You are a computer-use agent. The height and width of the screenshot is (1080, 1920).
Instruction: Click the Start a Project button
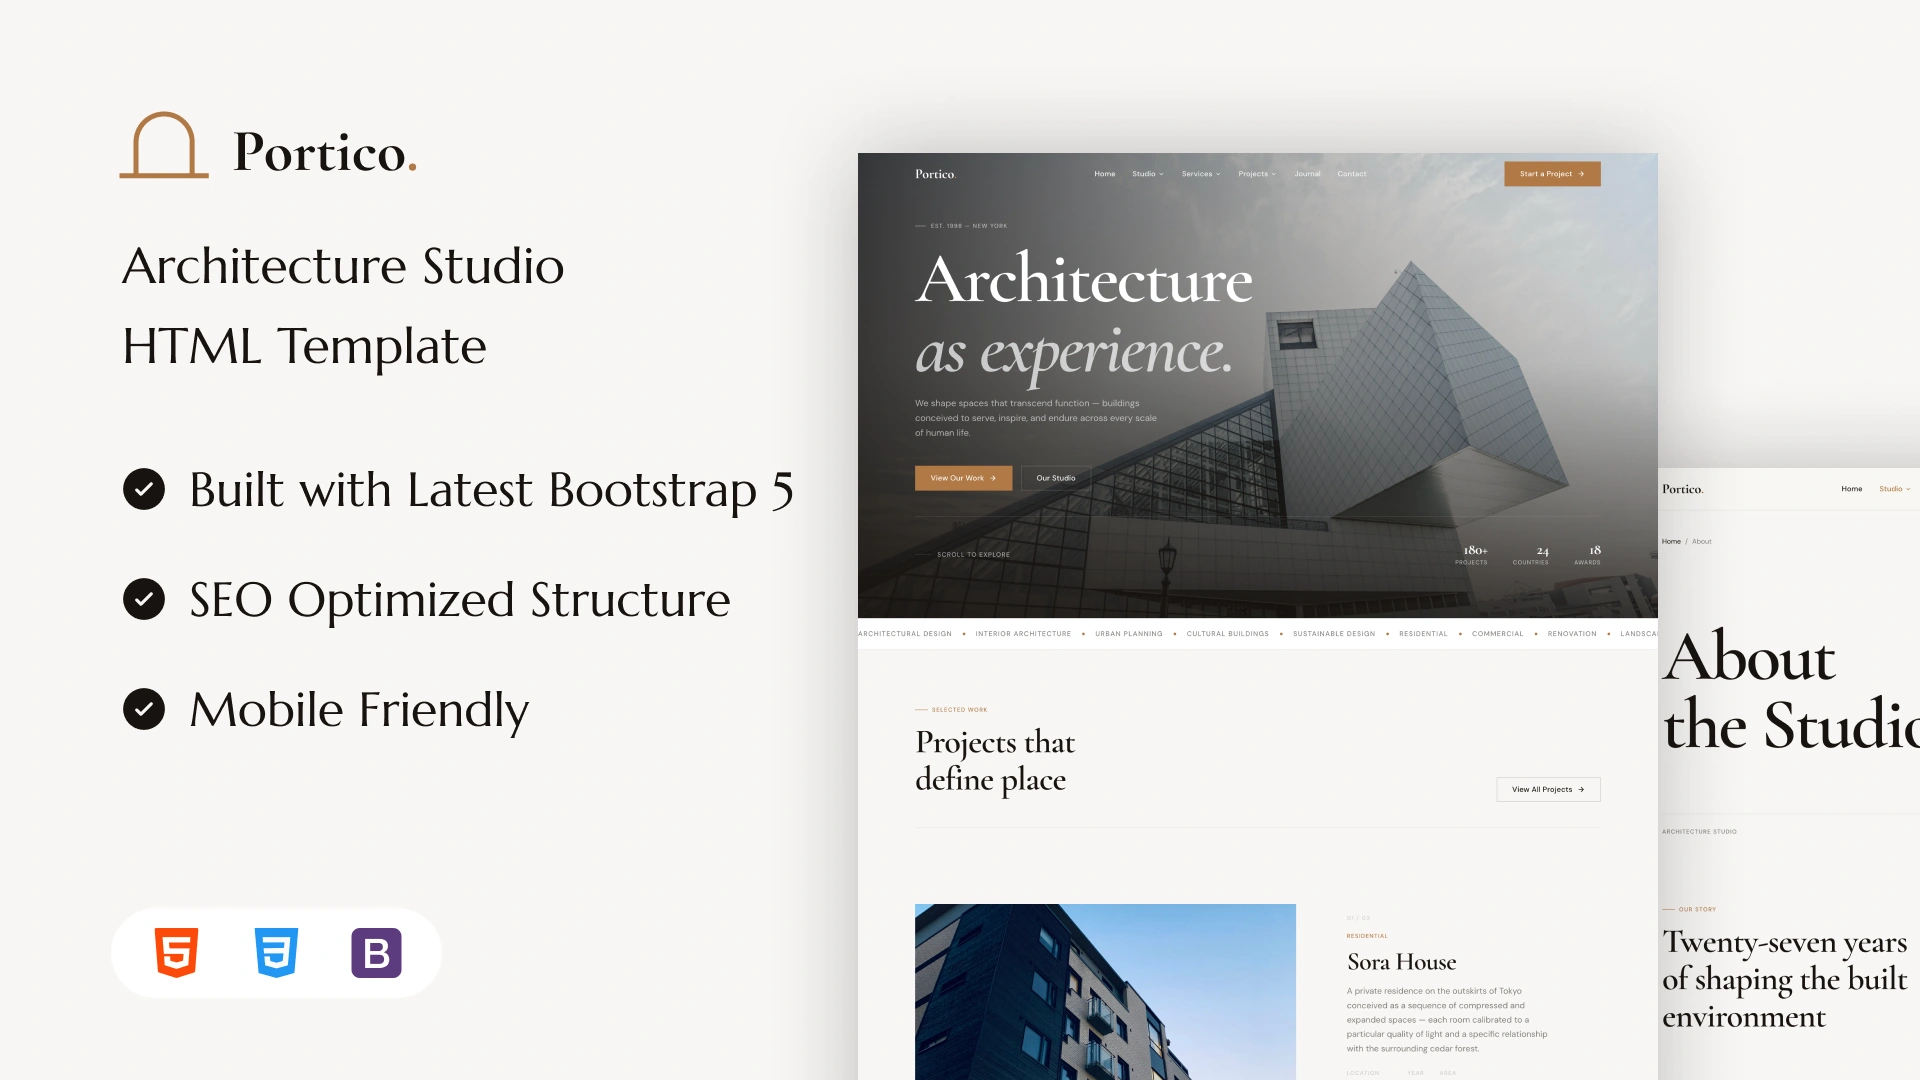[1552, 174]
